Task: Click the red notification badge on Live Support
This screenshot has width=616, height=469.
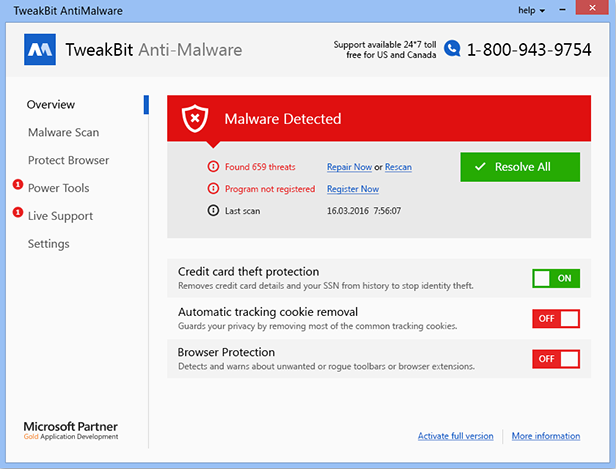Action: coord(18,212)
